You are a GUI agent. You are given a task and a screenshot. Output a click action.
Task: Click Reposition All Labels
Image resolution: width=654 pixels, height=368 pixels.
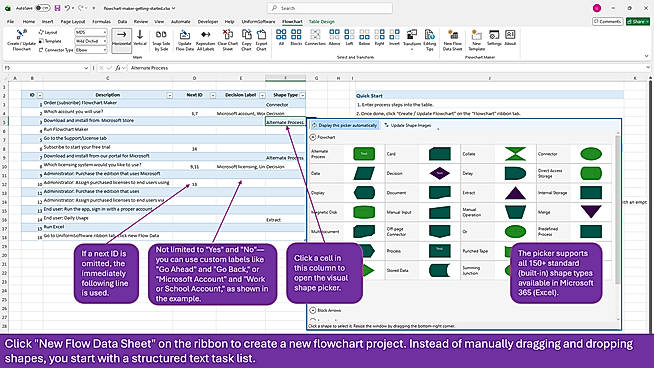pyautogui.click(x=205, y=40)
